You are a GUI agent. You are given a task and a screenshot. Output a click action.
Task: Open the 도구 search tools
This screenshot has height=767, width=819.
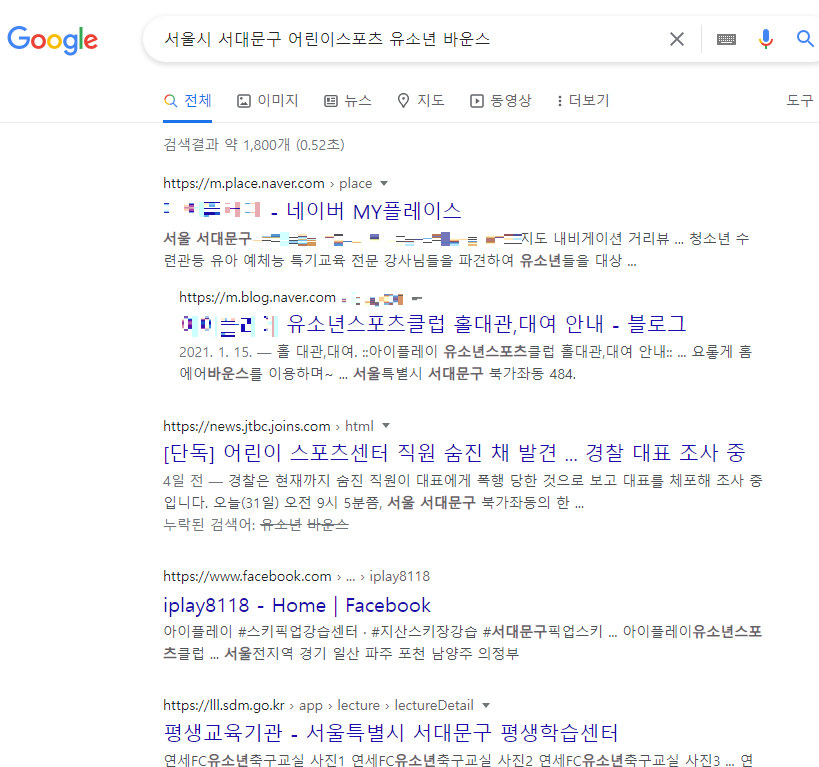(800, 100)
